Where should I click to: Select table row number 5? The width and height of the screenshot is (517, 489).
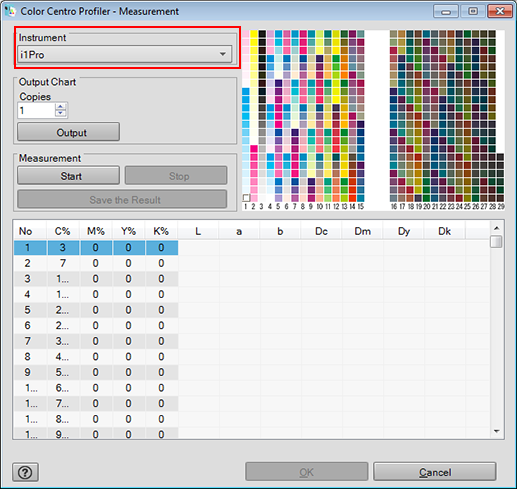pos(96,310)
